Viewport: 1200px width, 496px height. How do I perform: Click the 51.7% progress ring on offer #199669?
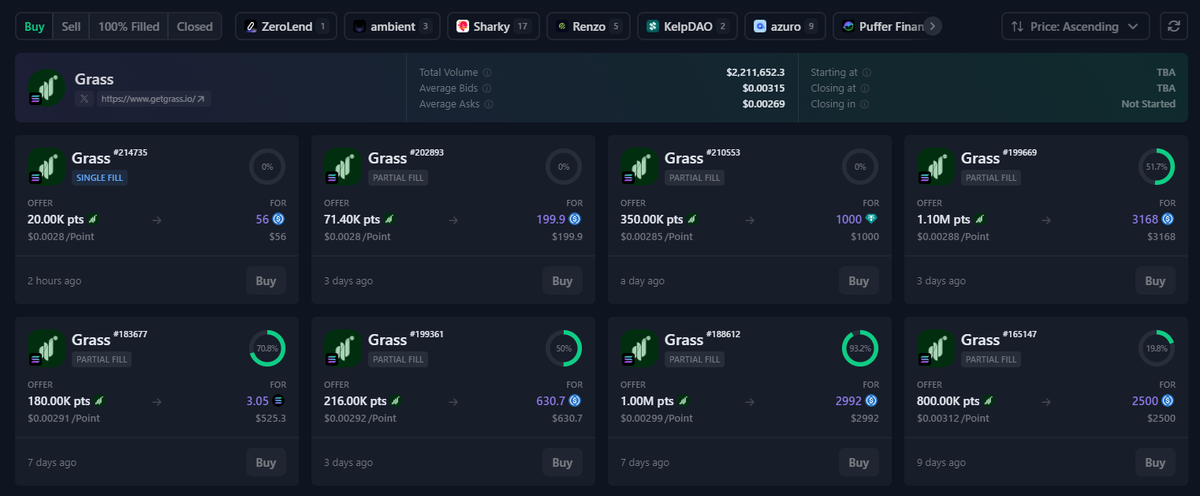[1157, 167]
